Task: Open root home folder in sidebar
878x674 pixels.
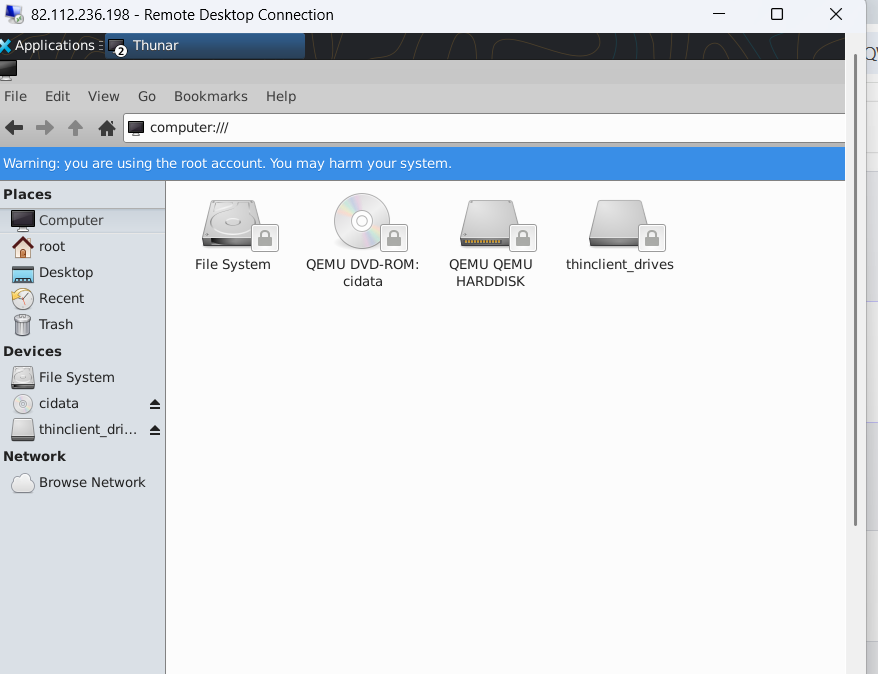Action: tap(82, 246)
